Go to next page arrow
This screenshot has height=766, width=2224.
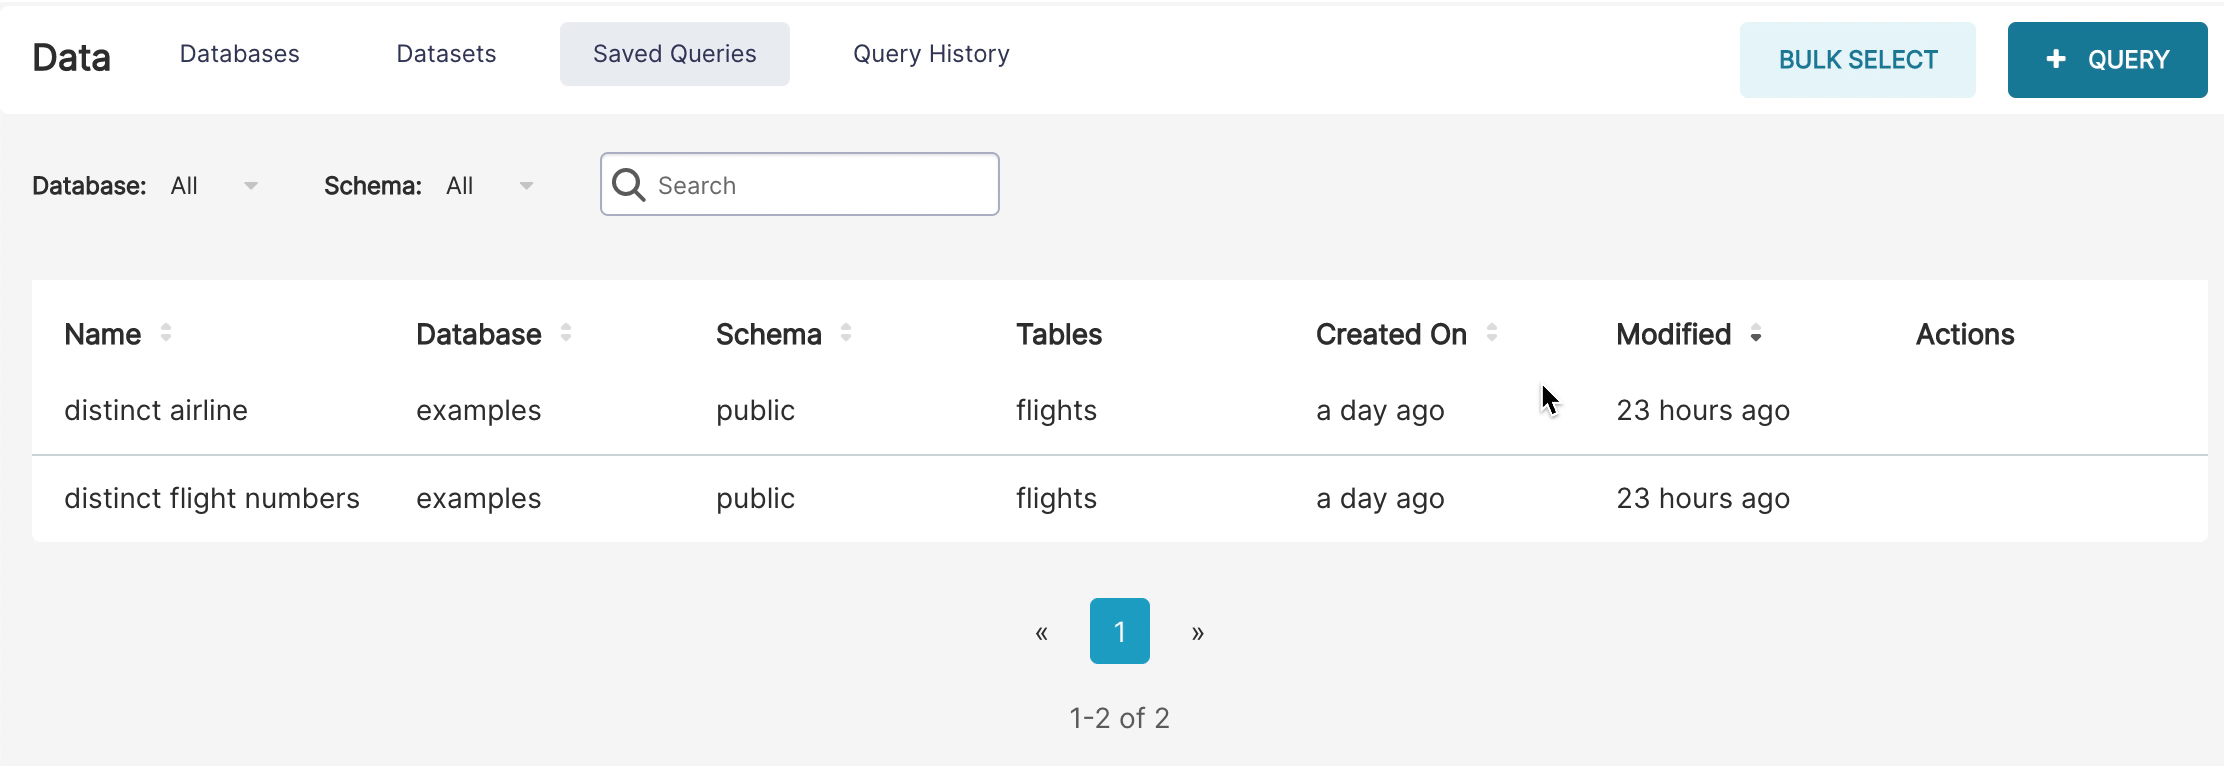[1198, 632]
